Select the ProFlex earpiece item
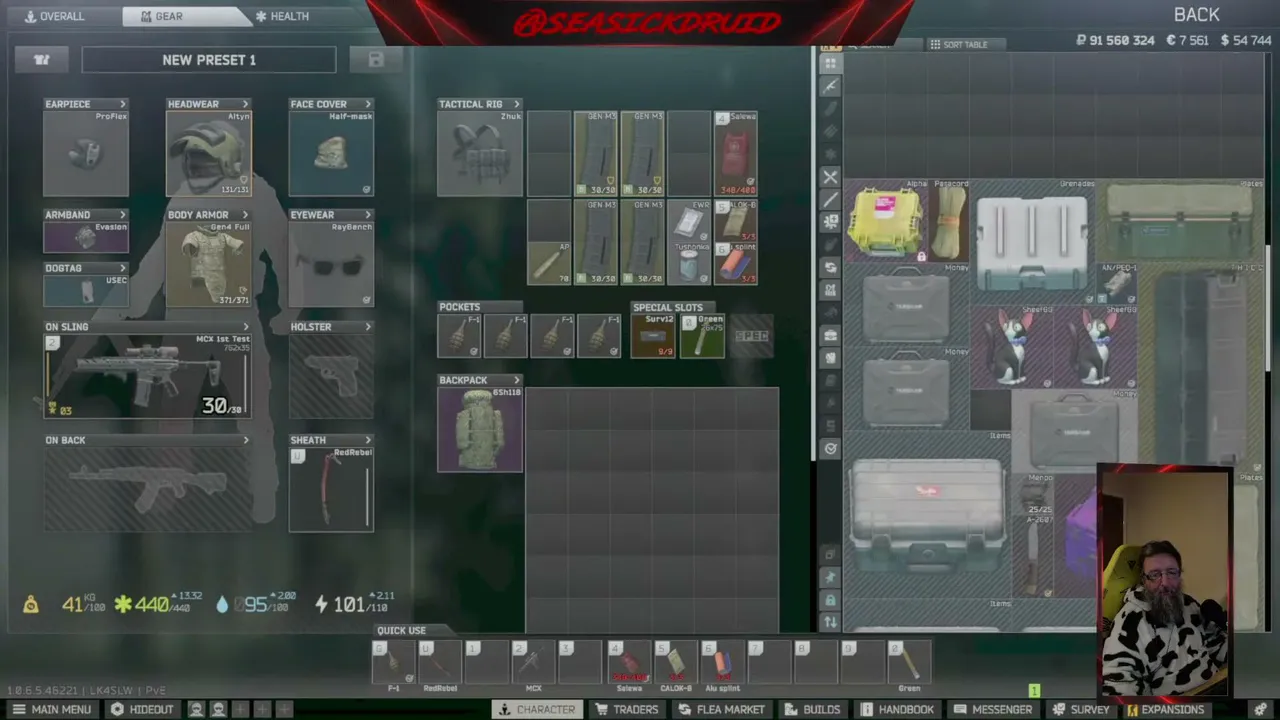Image resolution: width=1280 pixels, height=720 pixels. [x=86, y=153]
